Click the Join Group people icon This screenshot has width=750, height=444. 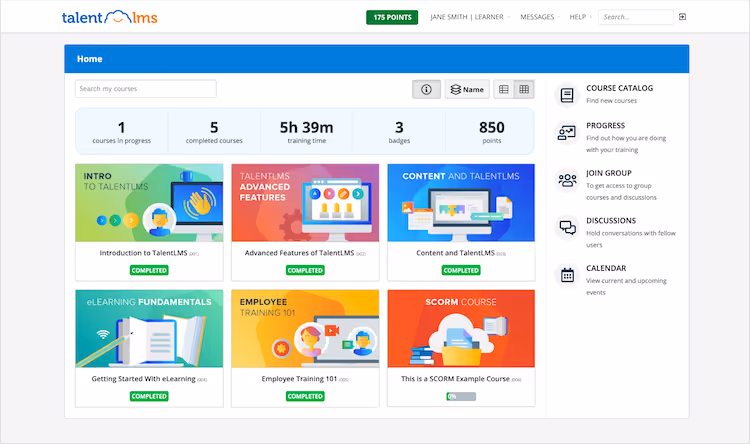[x=567, y=180]
